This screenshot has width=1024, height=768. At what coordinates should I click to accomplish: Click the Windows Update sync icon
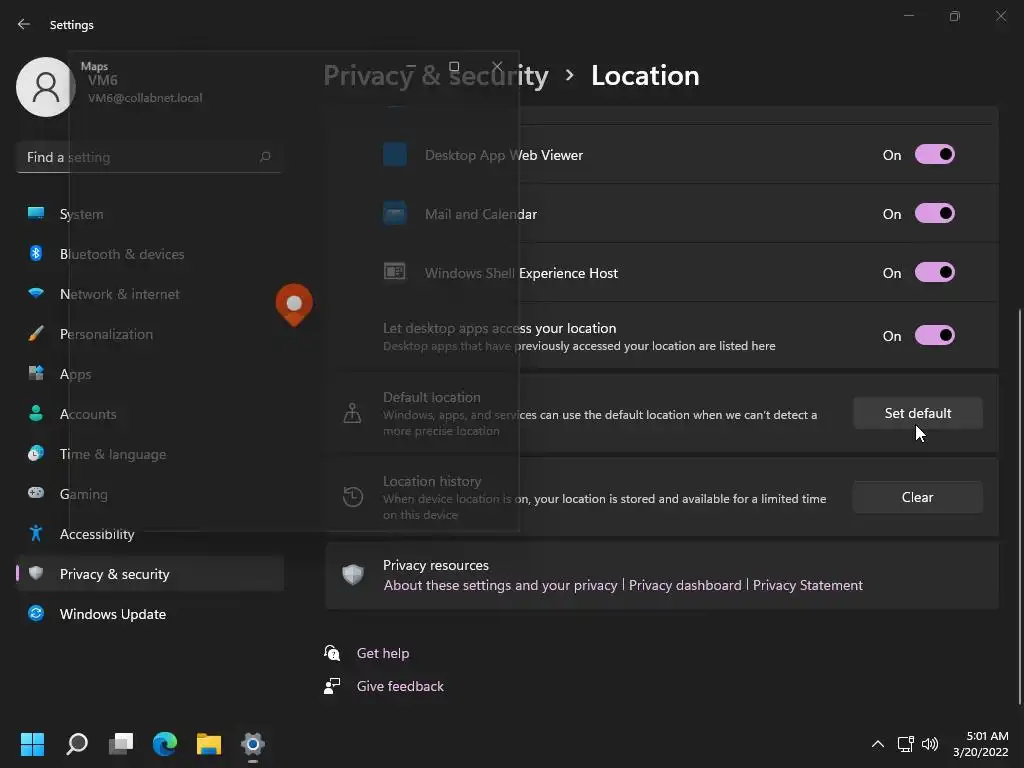pyautogui.click(x=36, y=613)
